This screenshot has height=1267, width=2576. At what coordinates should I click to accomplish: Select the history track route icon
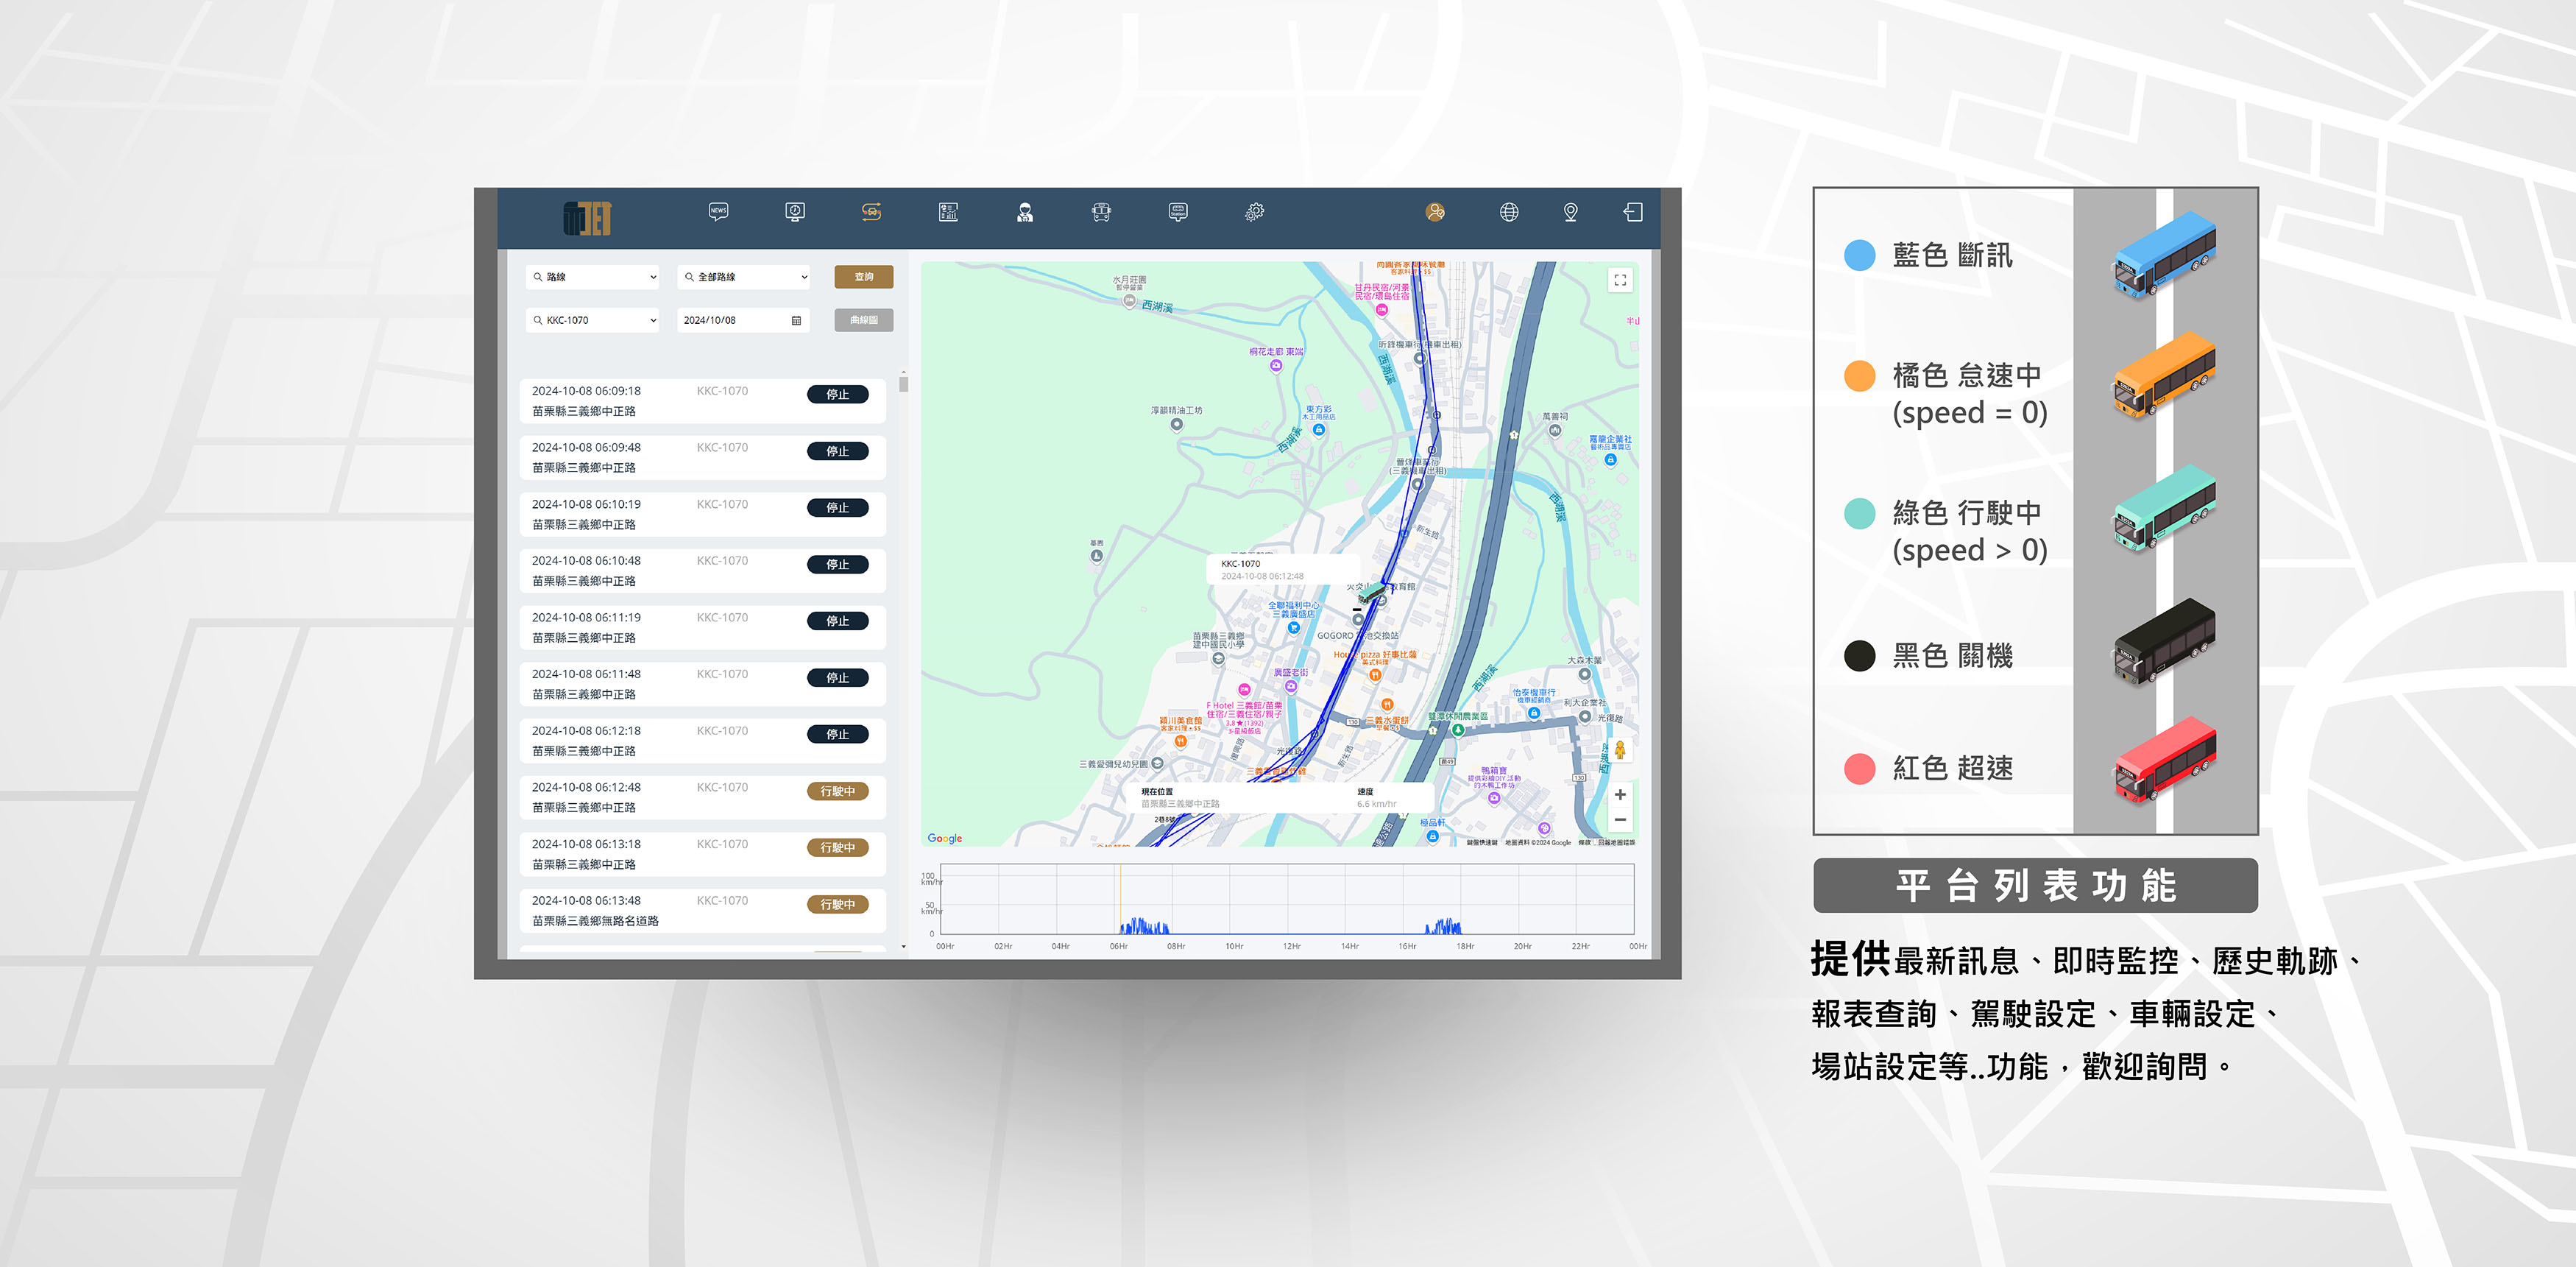point(871,212)
